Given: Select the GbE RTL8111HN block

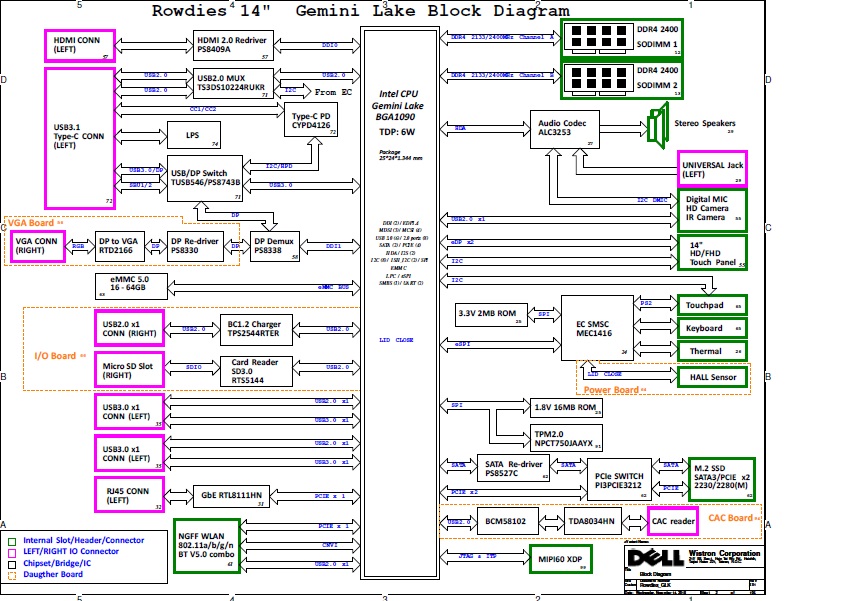Looking at the screenshot, I should click(231, 496).
